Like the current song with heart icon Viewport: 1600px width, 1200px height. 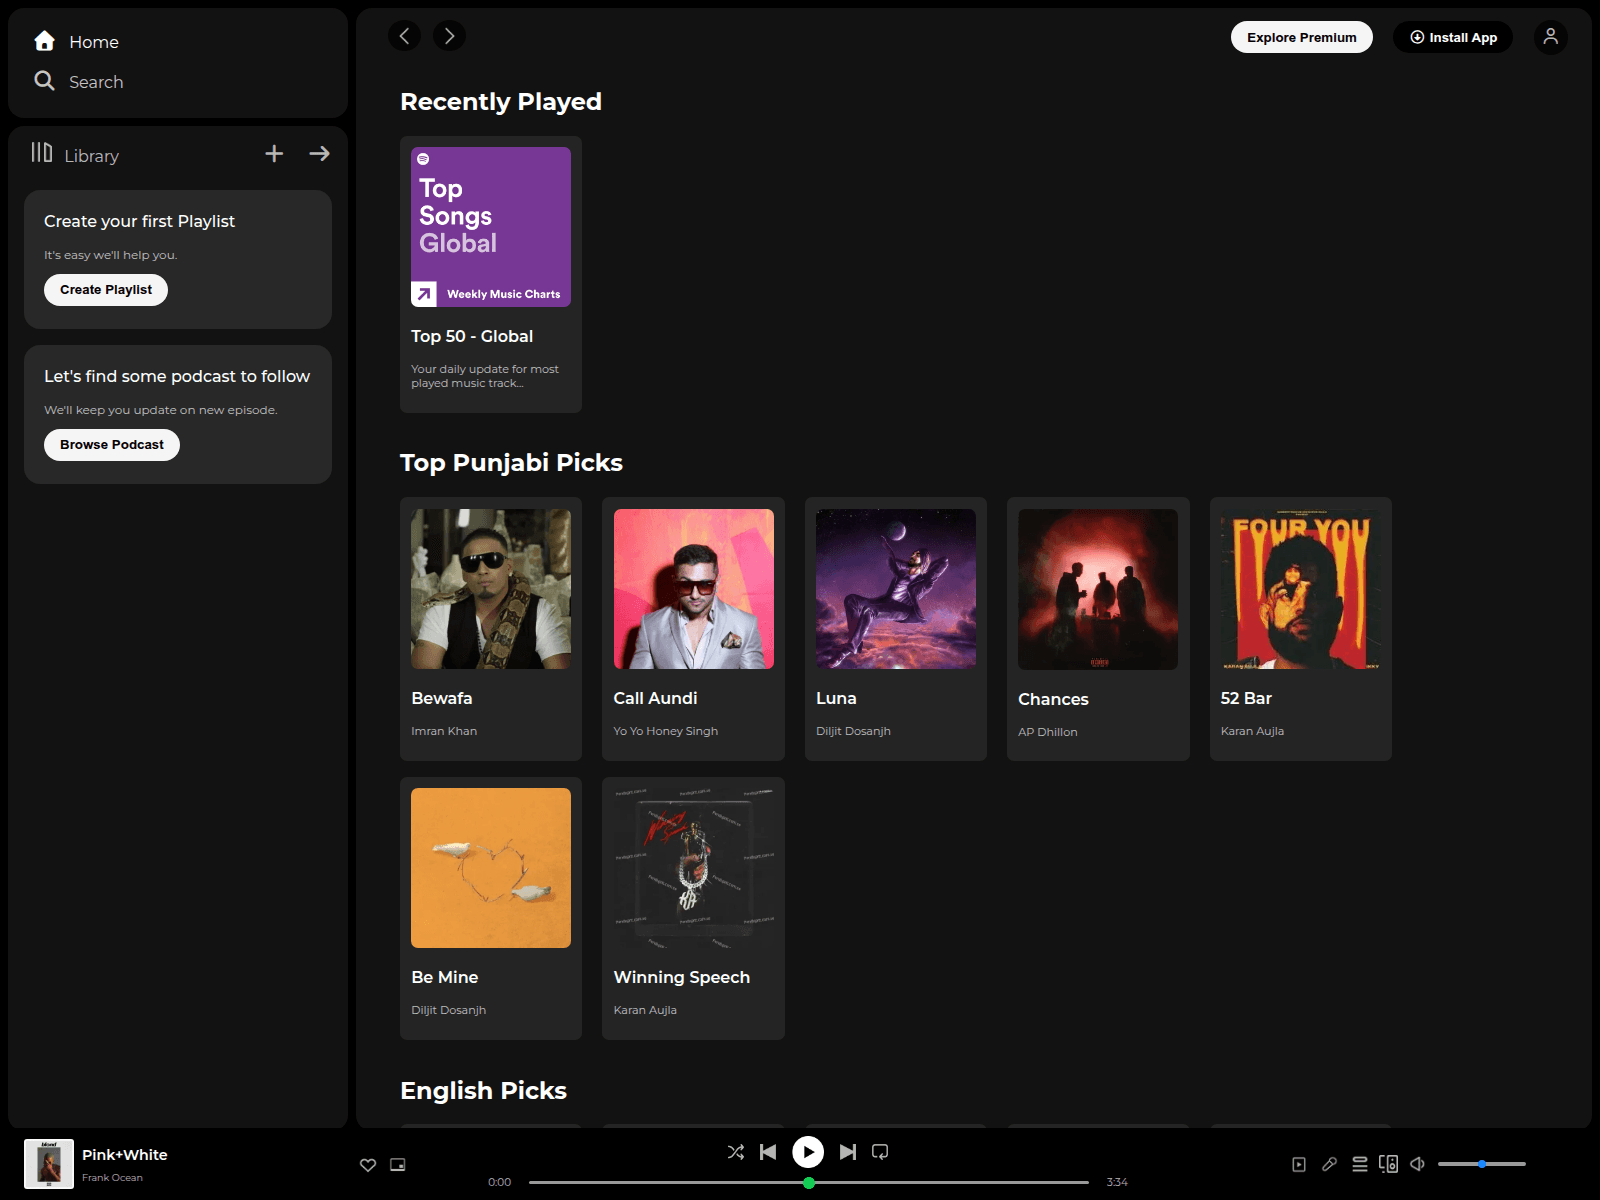(368, 1165)
